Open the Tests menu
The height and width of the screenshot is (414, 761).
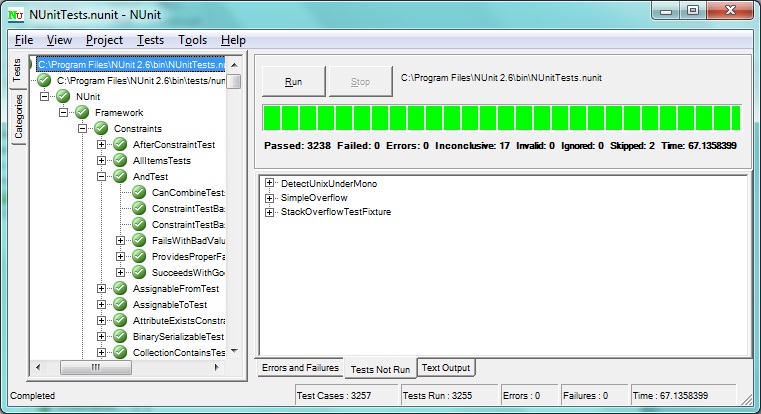151,40
